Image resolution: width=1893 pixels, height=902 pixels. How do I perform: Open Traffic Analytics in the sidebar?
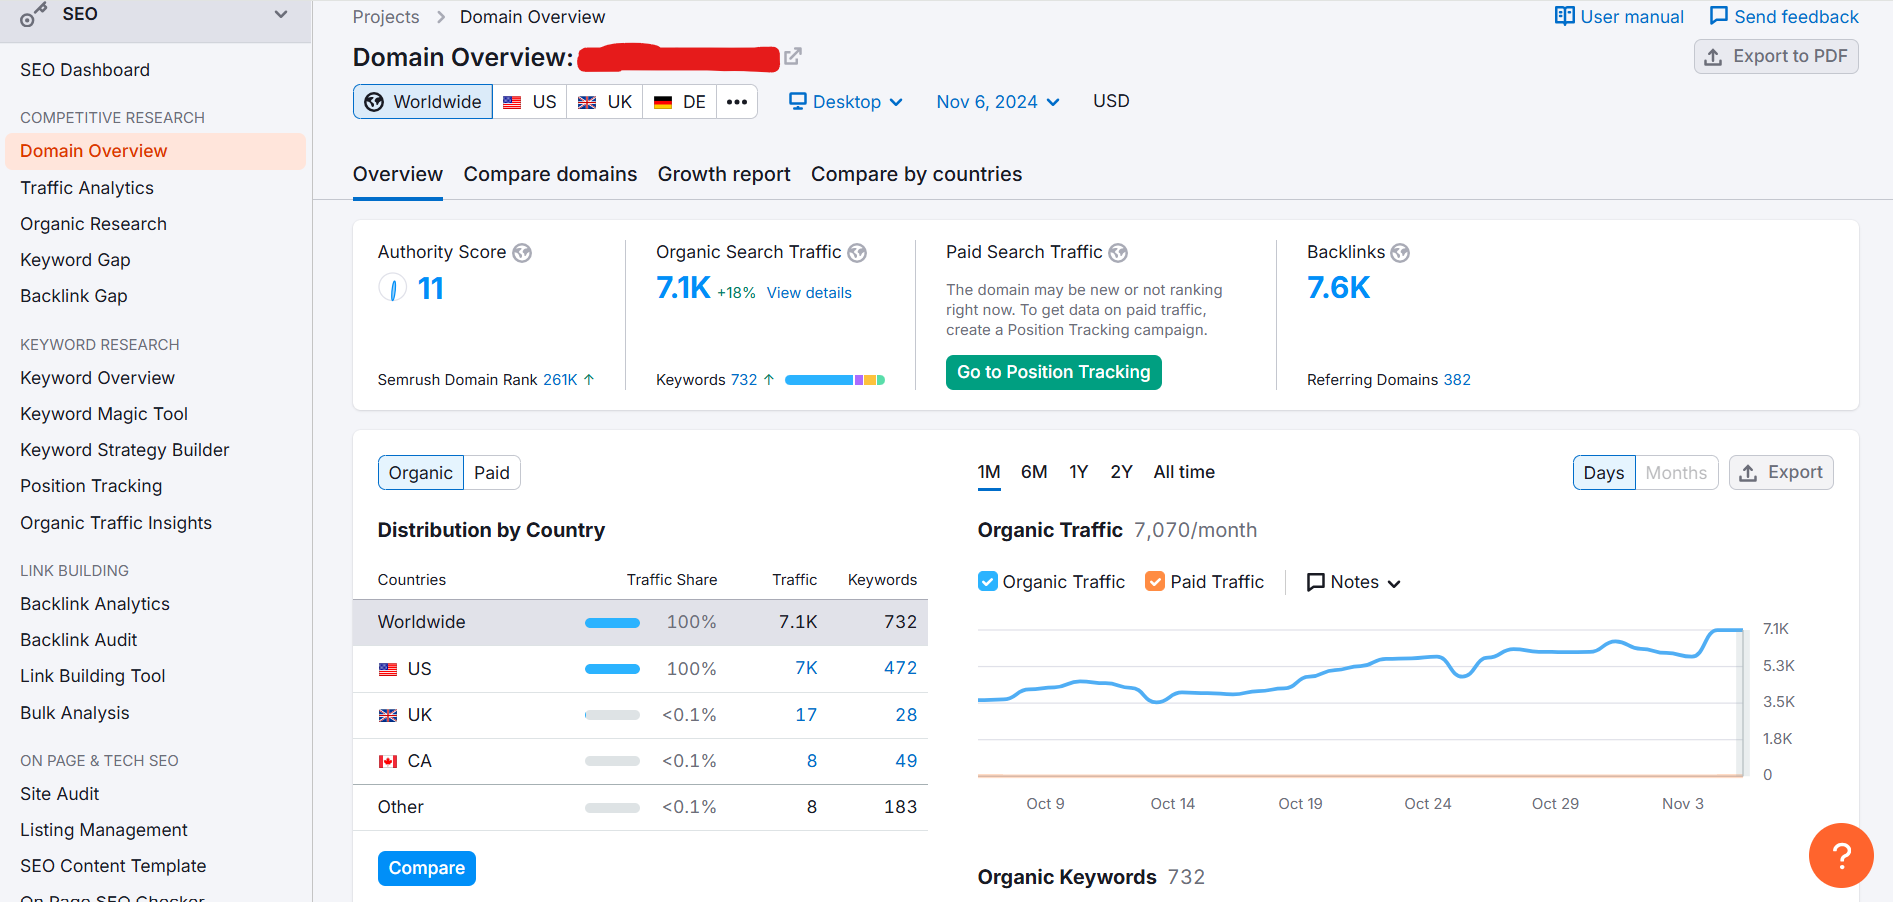pos(87,188)
